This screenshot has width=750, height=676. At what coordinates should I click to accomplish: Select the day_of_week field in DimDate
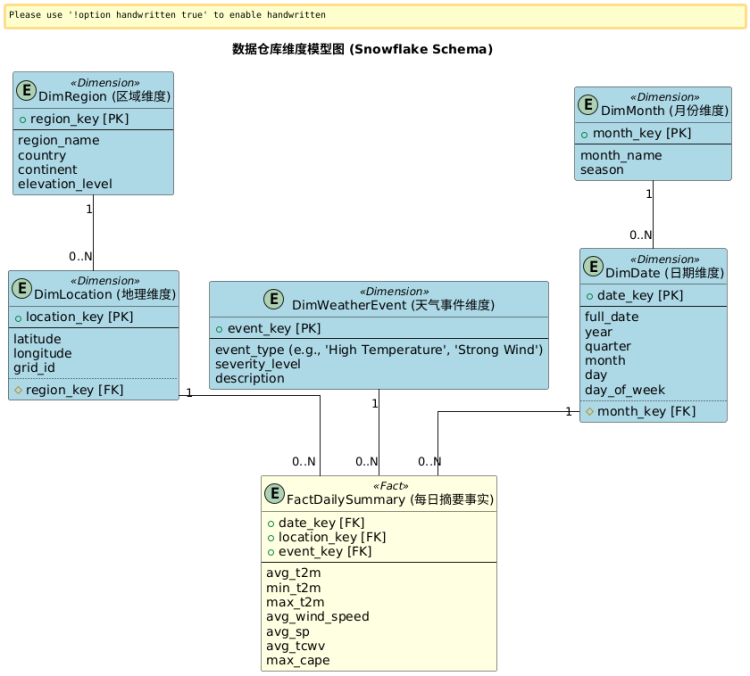625,390
